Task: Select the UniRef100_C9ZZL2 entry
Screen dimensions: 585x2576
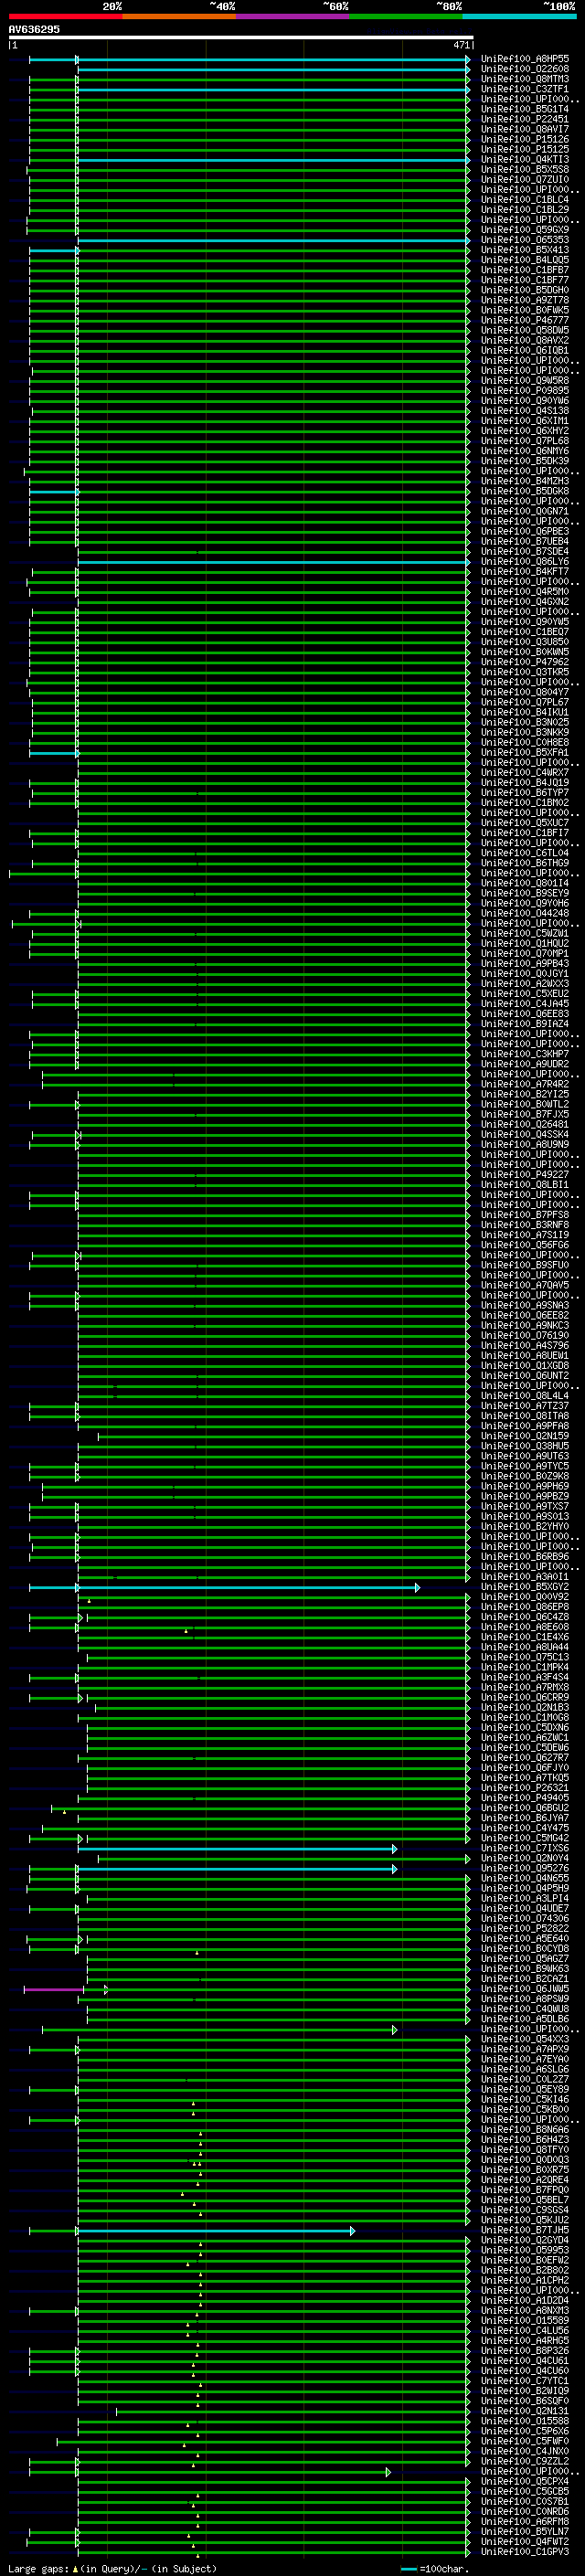Action: pos(525,2461)
